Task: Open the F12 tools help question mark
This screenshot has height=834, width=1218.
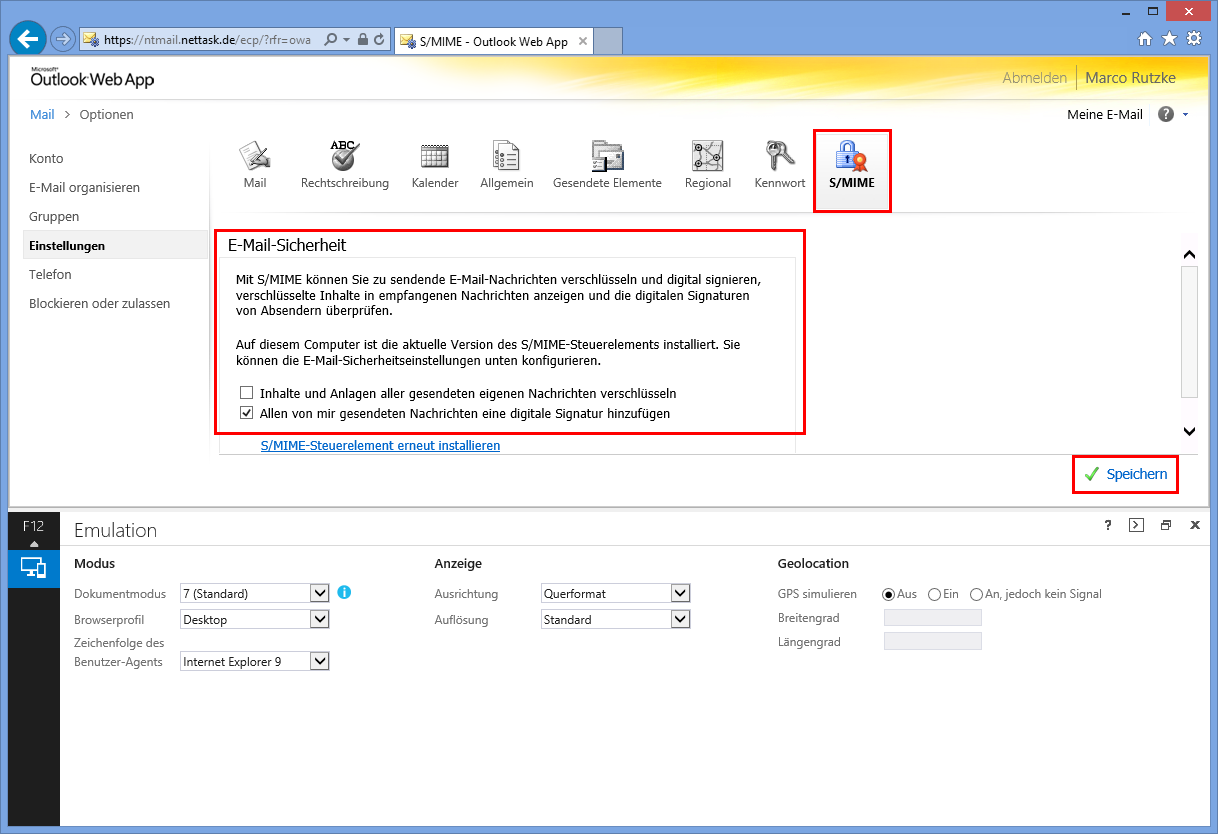Action: pyautogui.click(x=1108, y=526)
